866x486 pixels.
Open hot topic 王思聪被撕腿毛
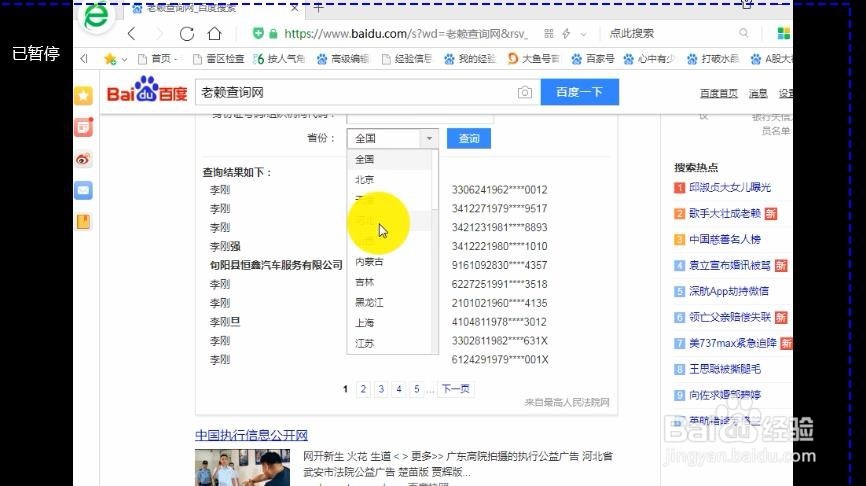(x=725, y=369)
